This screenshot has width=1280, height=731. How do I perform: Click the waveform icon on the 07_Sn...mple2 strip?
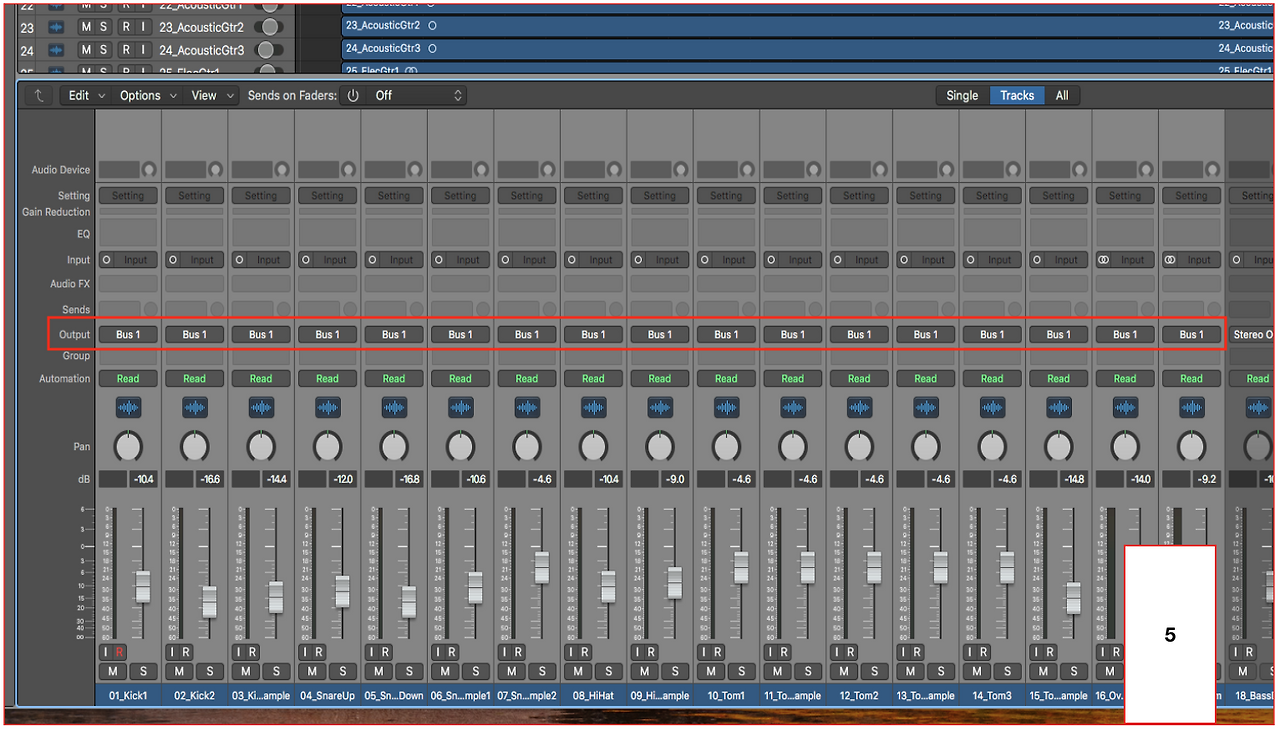527,408
